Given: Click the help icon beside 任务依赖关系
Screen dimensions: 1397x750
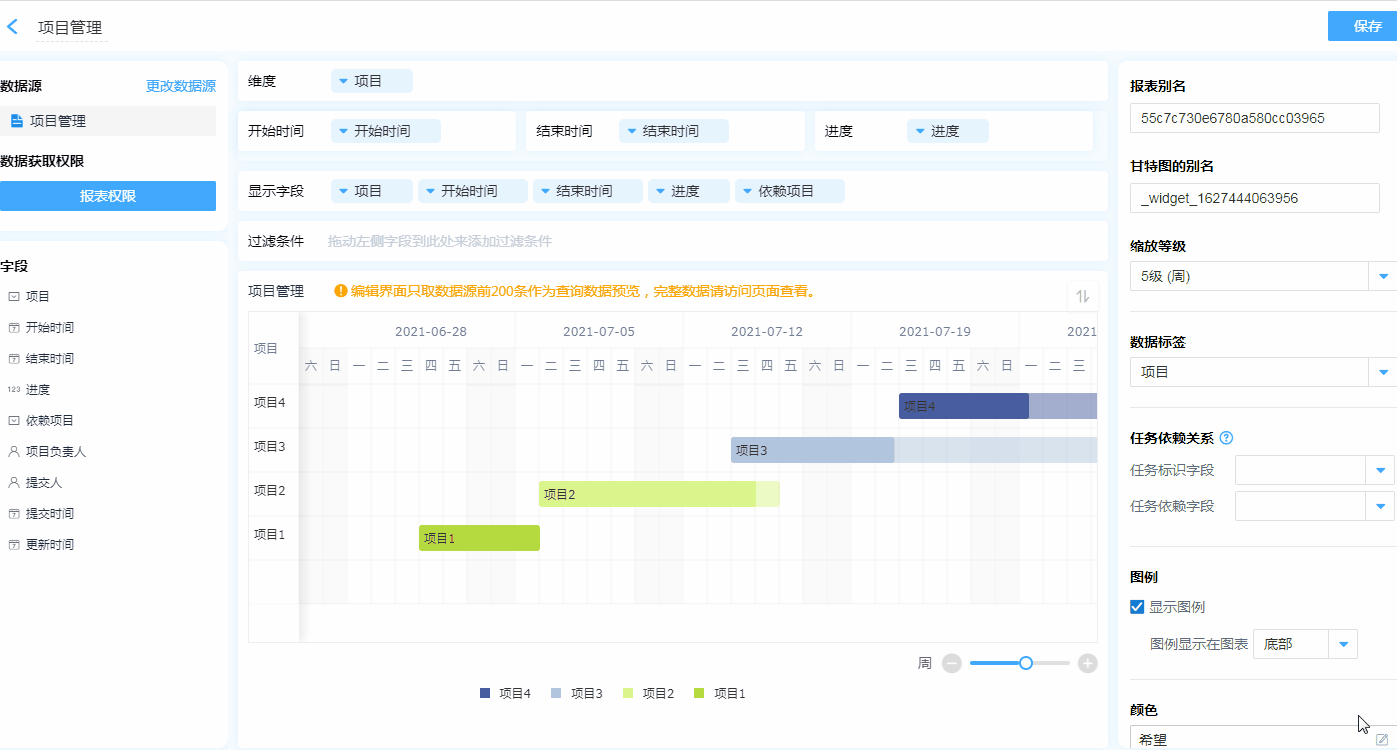Looking at the screenshot, I should click(1227, 438).
